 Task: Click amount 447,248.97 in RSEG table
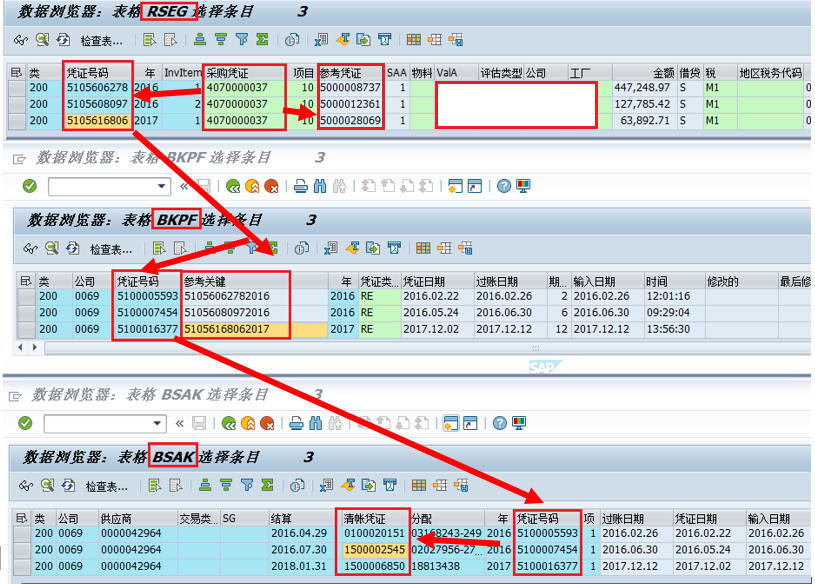[642, 87]
